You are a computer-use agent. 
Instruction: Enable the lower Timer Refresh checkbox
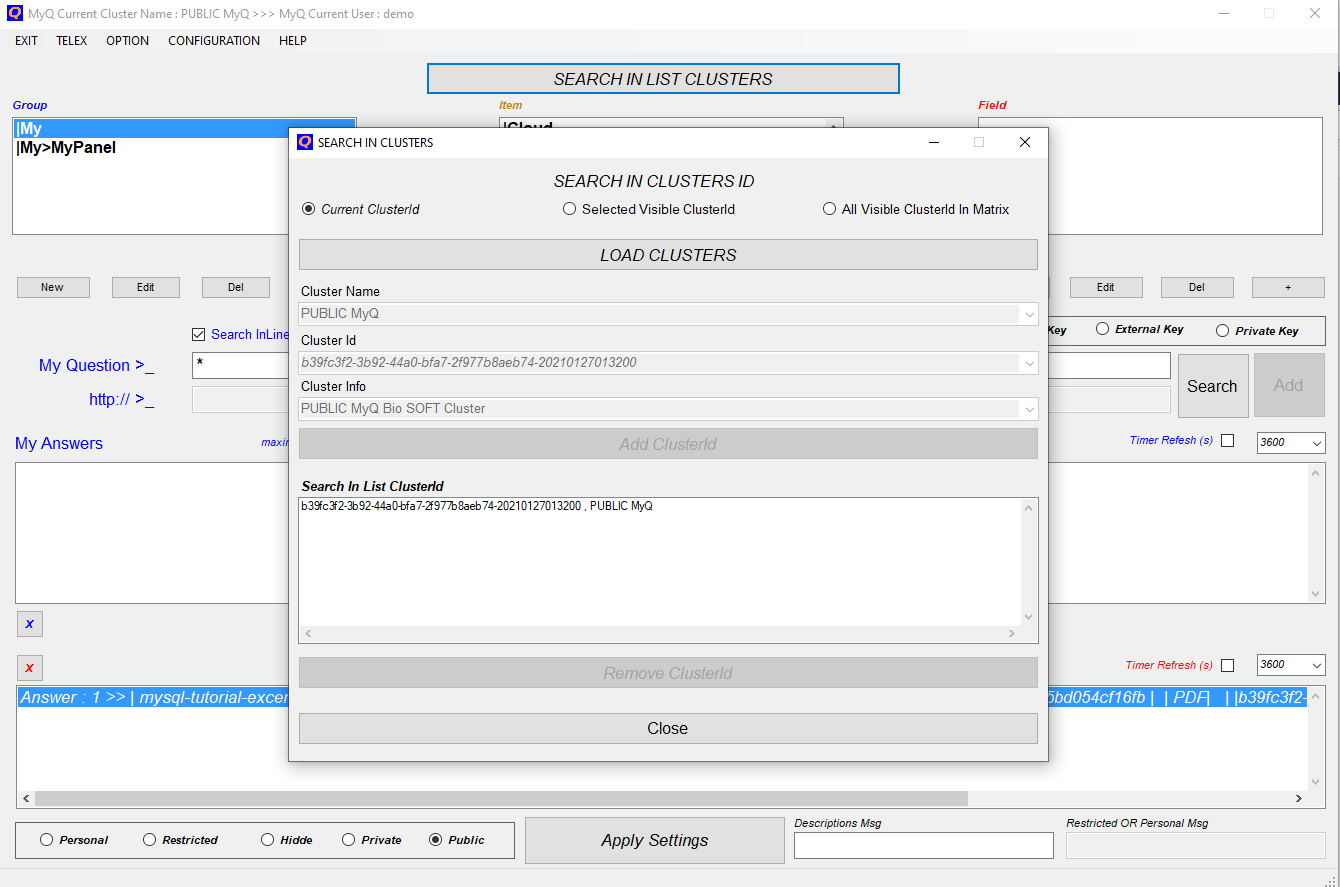click(1228, 666)
